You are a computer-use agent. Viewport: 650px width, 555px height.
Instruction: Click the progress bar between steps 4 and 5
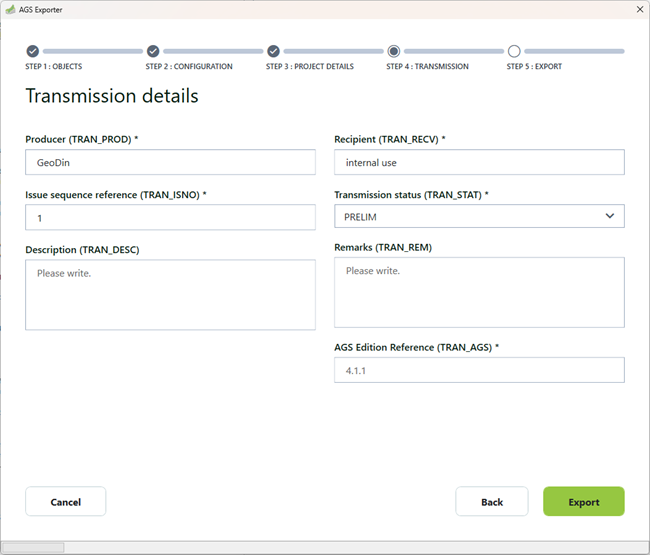tap(454, 51)
